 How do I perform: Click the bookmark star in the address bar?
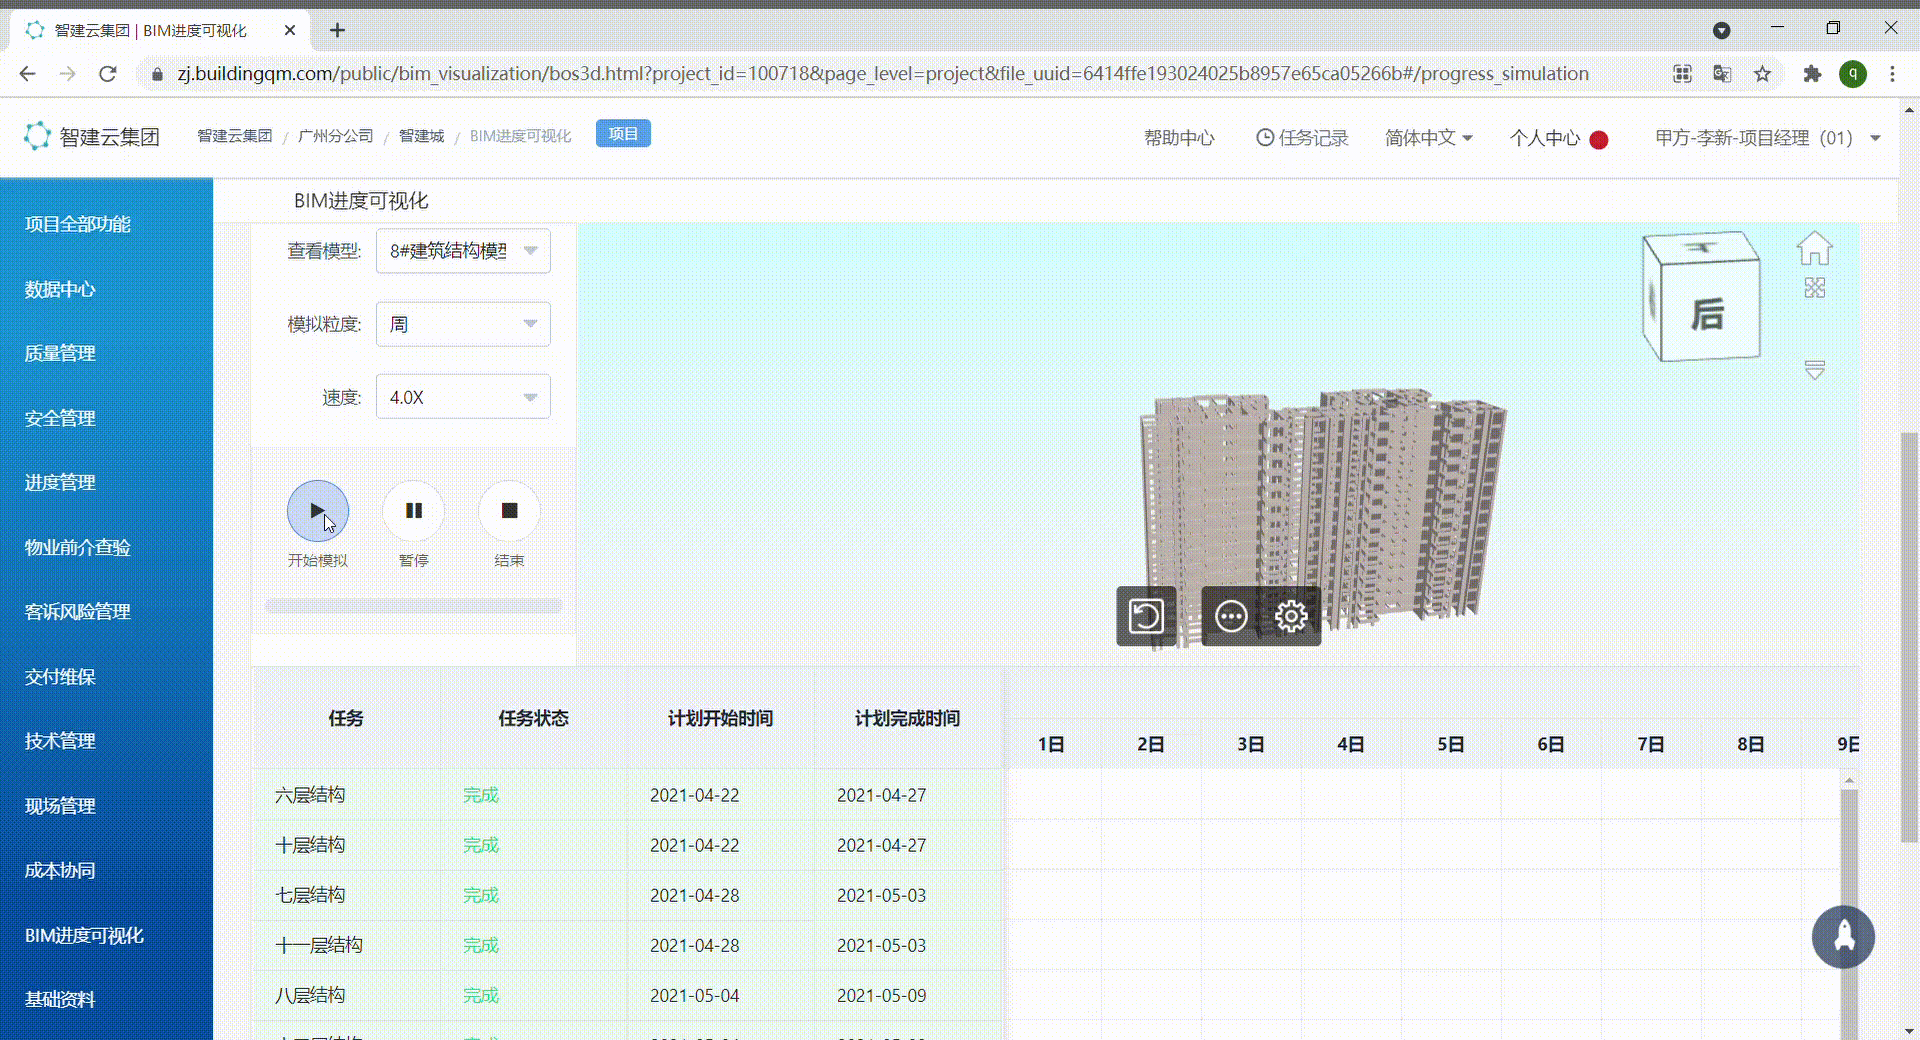(1763, 74)
